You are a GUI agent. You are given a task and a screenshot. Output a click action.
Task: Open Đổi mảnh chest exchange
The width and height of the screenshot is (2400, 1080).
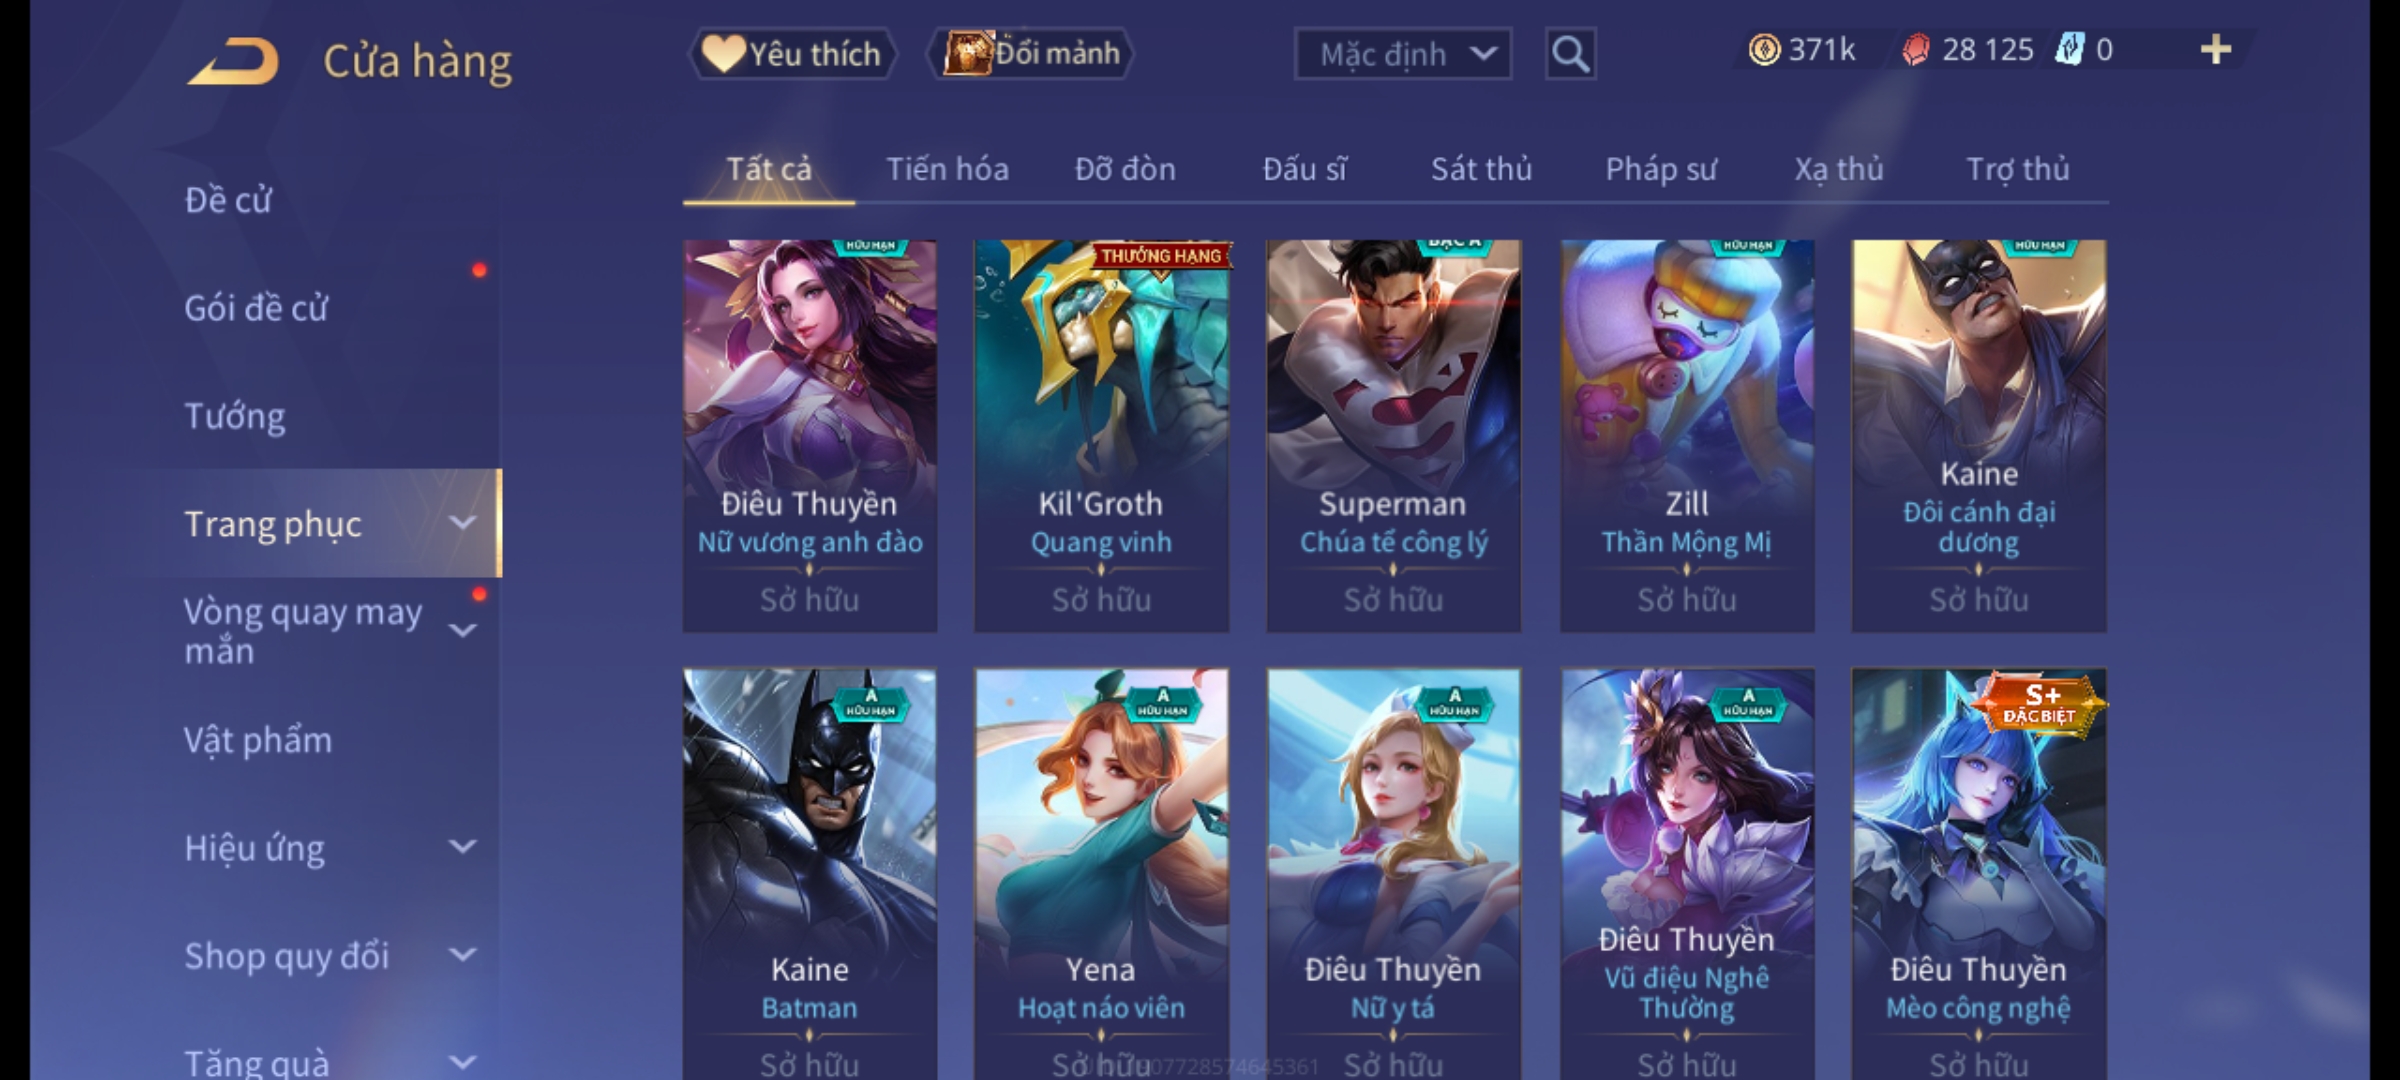tap(1031, 54)
